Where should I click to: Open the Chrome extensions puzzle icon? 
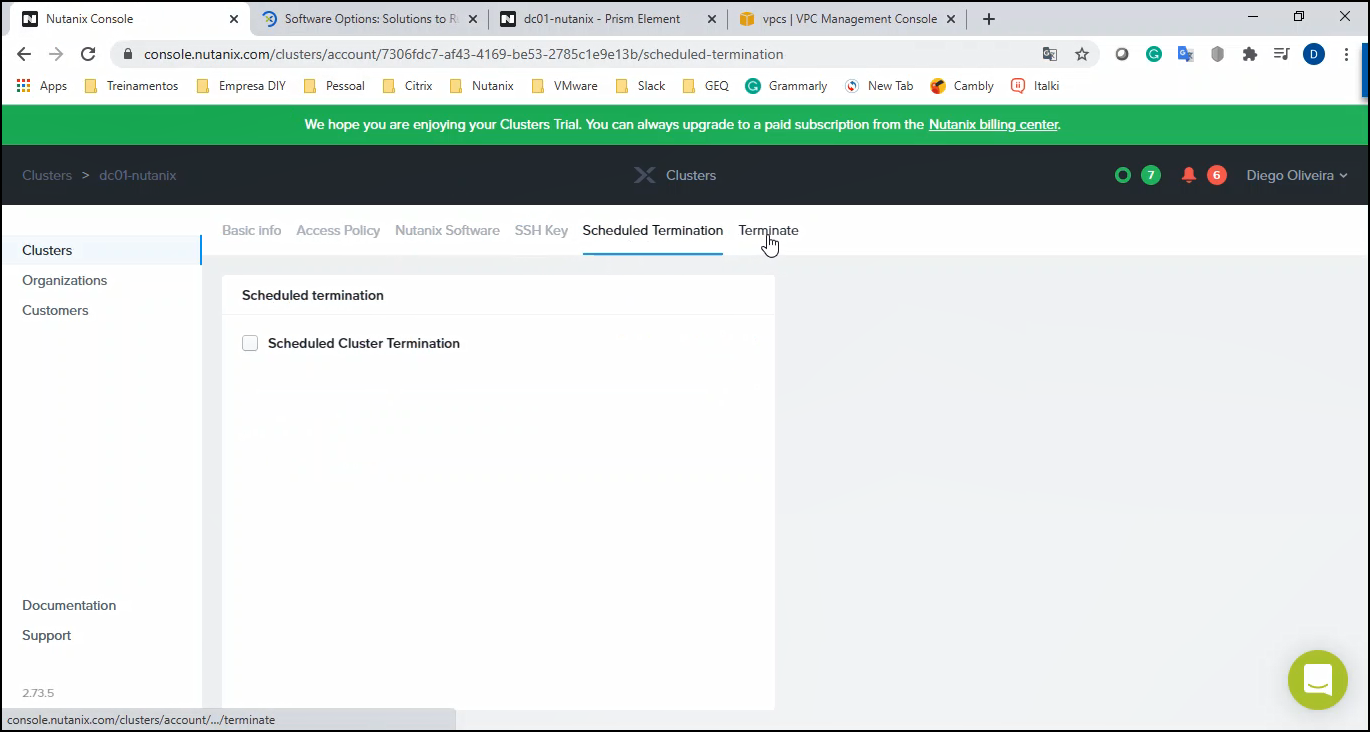(x=1249, y=54)
